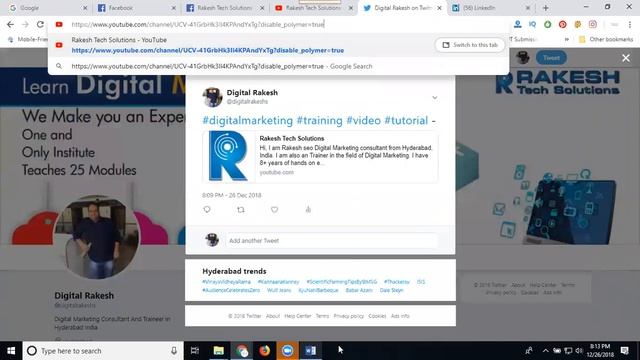
Task: Click the browser forward arrow
Action: [x=25, y=24]
